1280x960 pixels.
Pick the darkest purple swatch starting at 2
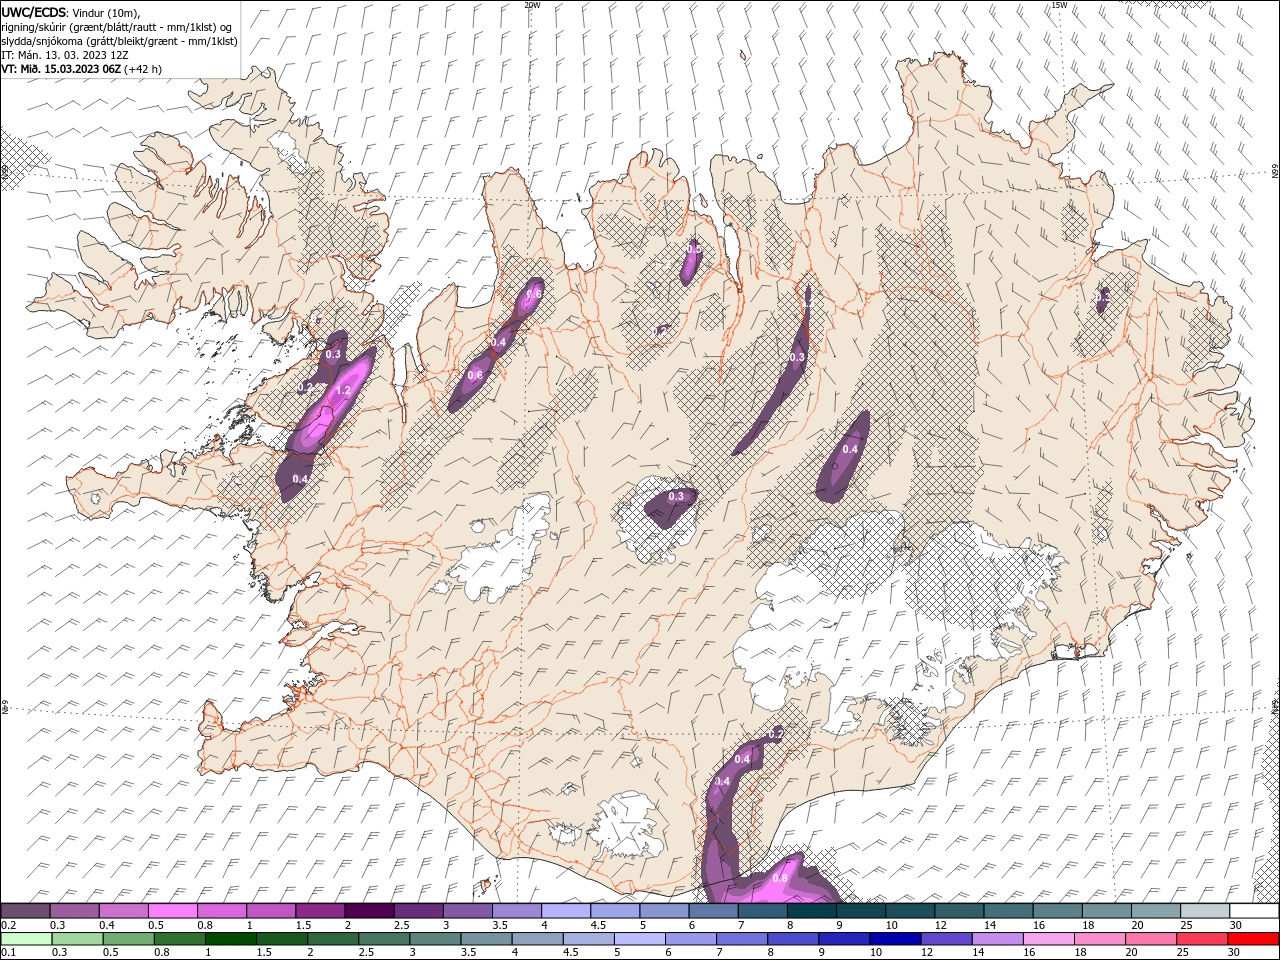369,911
